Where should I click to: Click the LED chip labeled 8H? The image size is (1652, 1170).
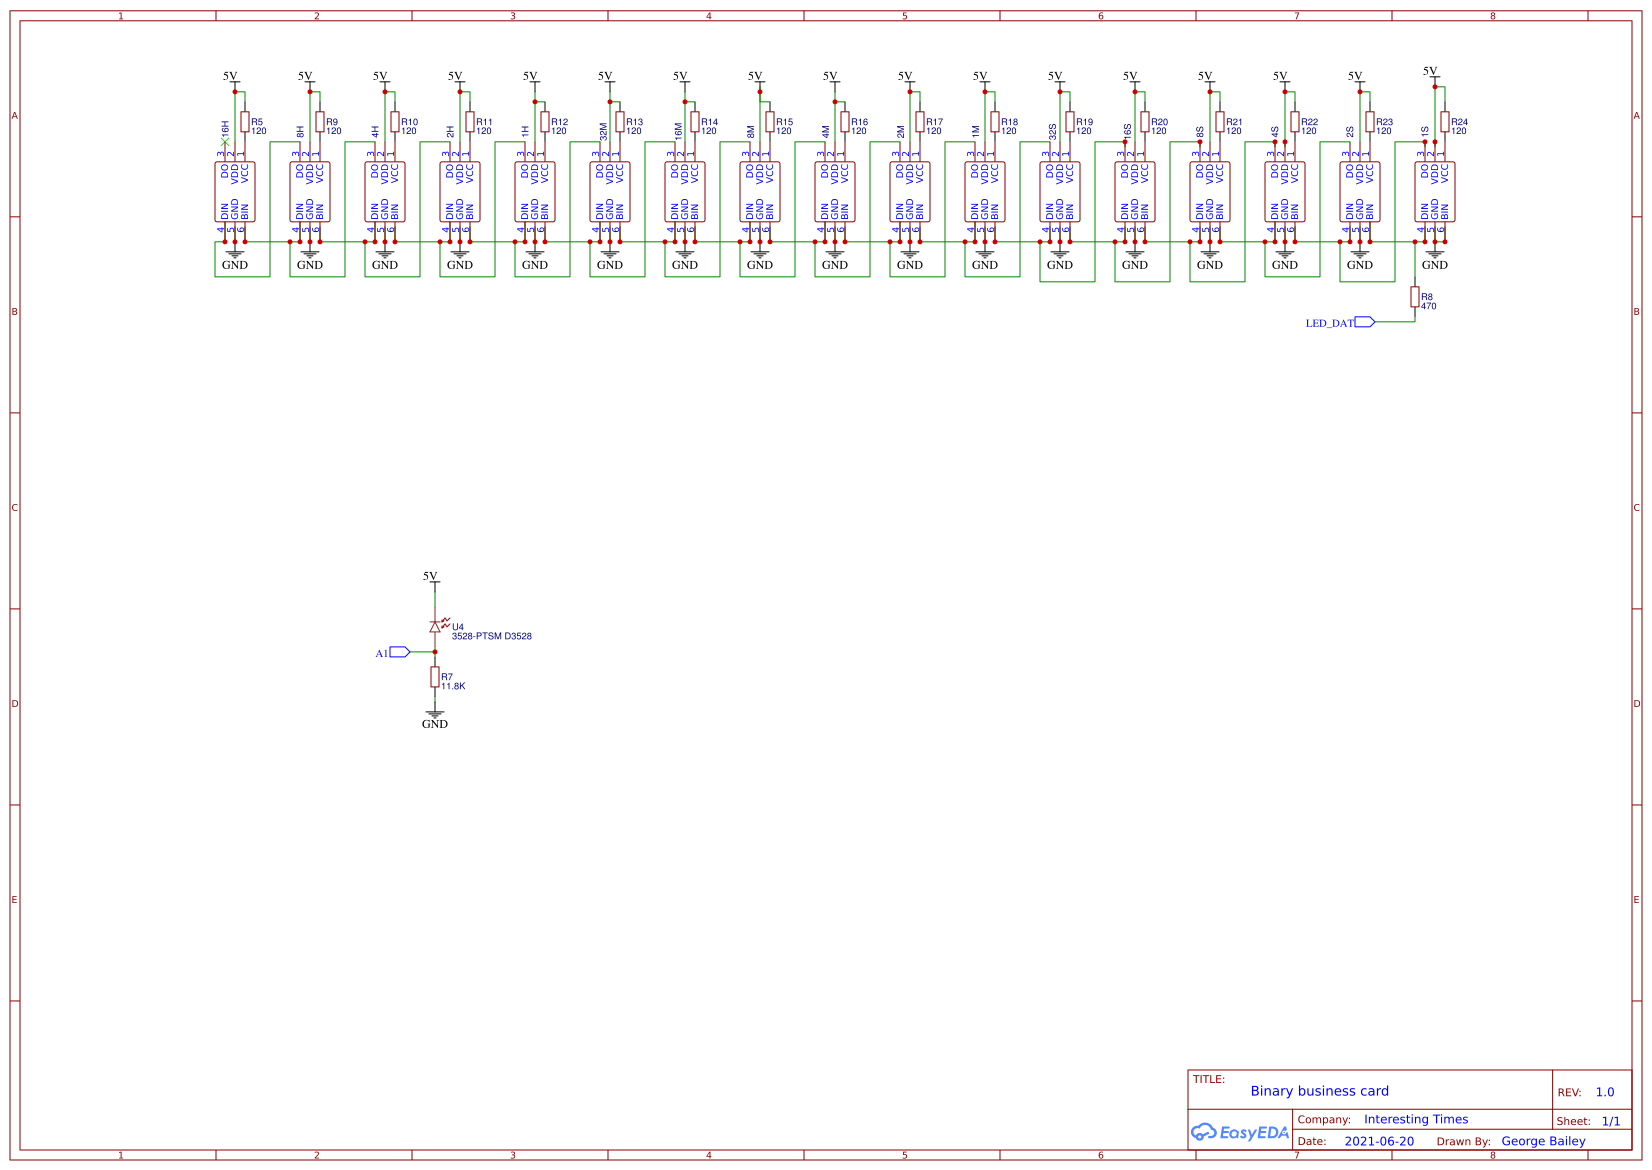[x=310, y=192]
